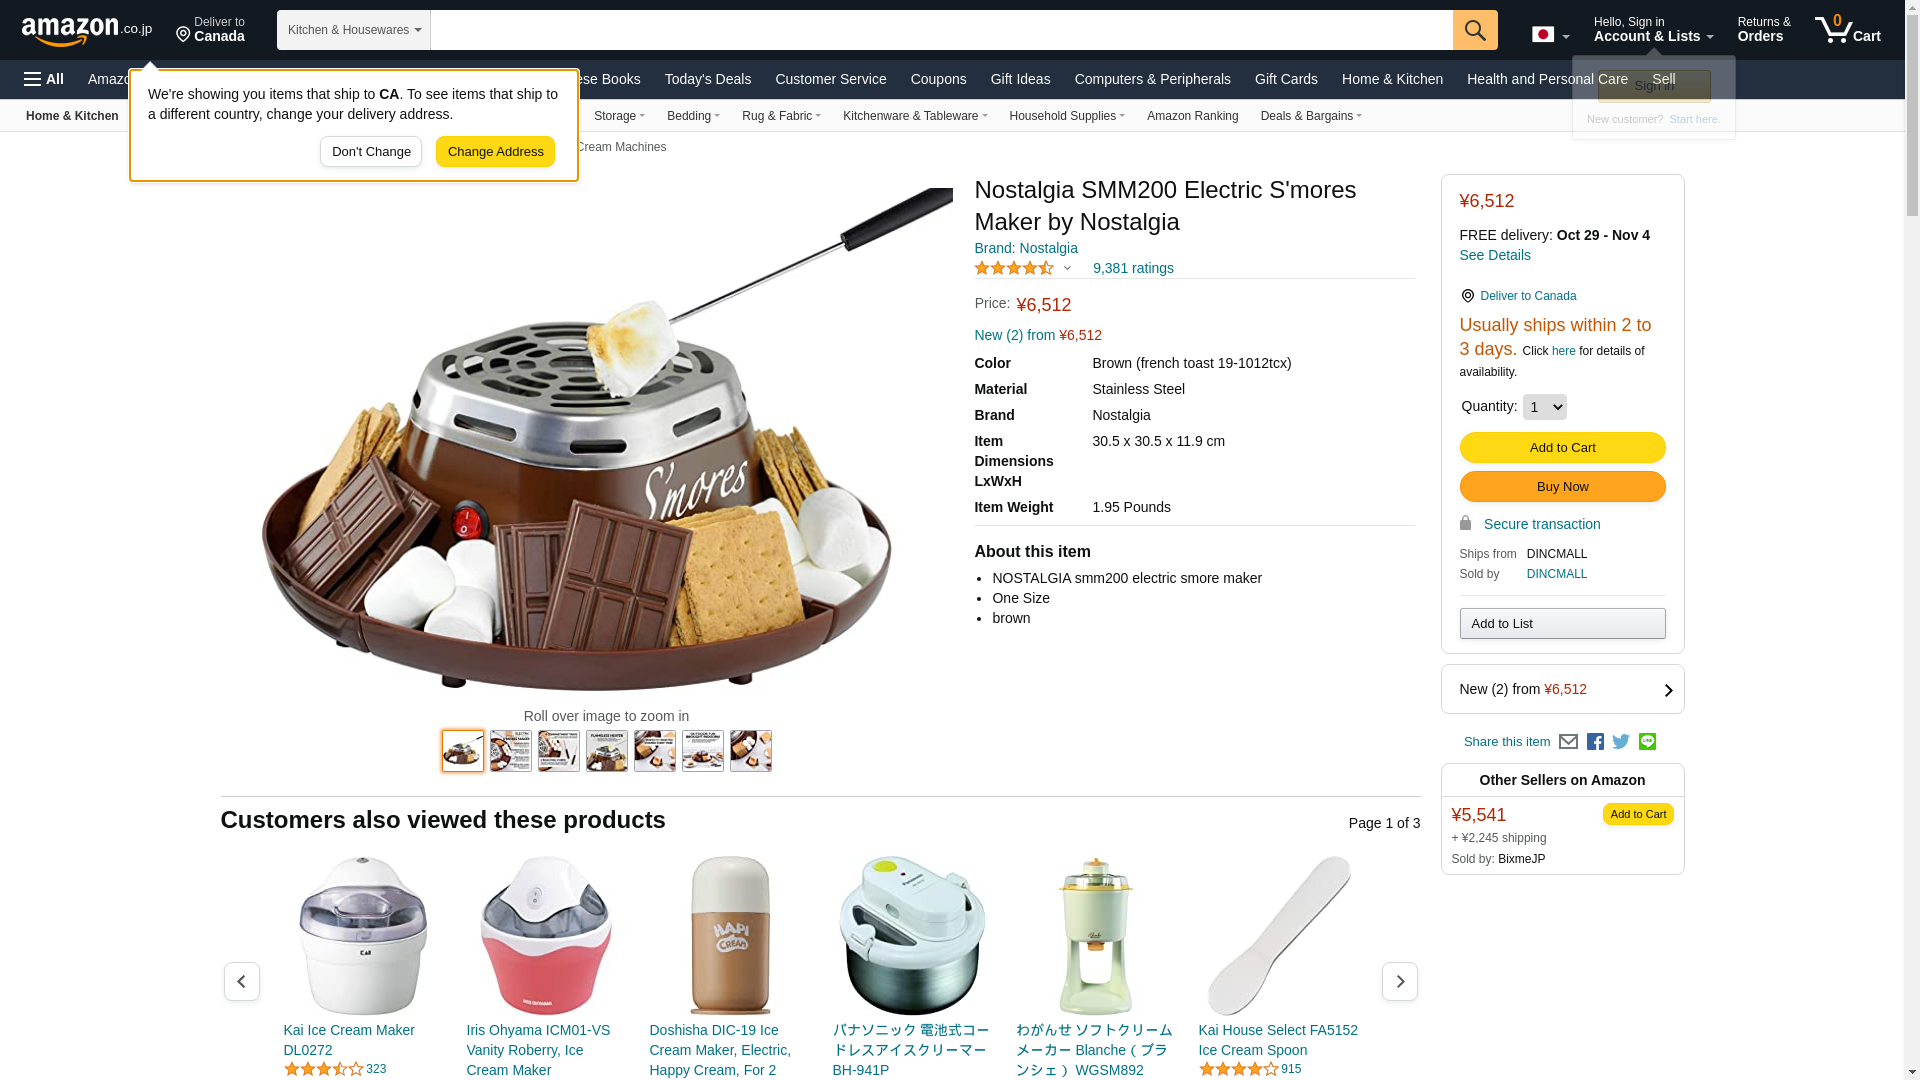Select the second product thumbnail image
1920x1080 pixels.
511,751
